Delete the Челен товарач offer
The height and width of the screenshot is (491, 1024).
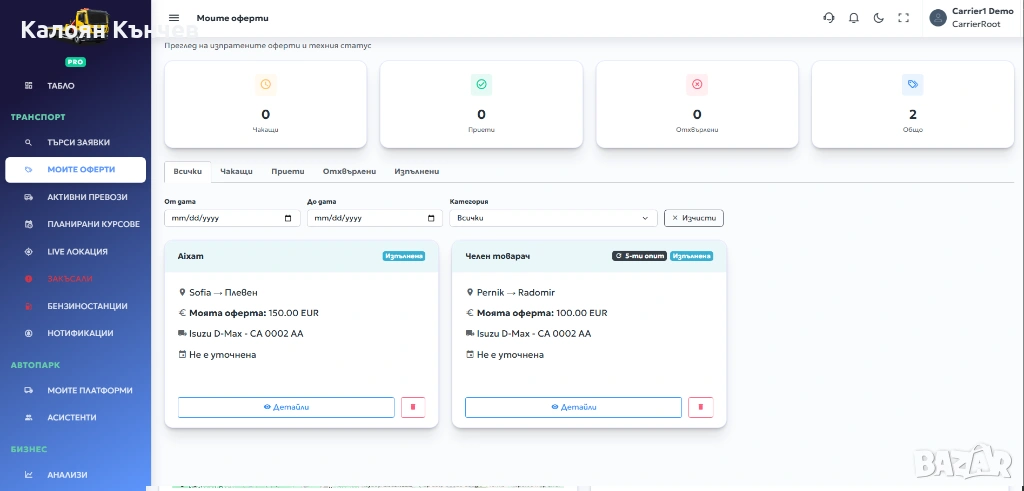[700, 407]
